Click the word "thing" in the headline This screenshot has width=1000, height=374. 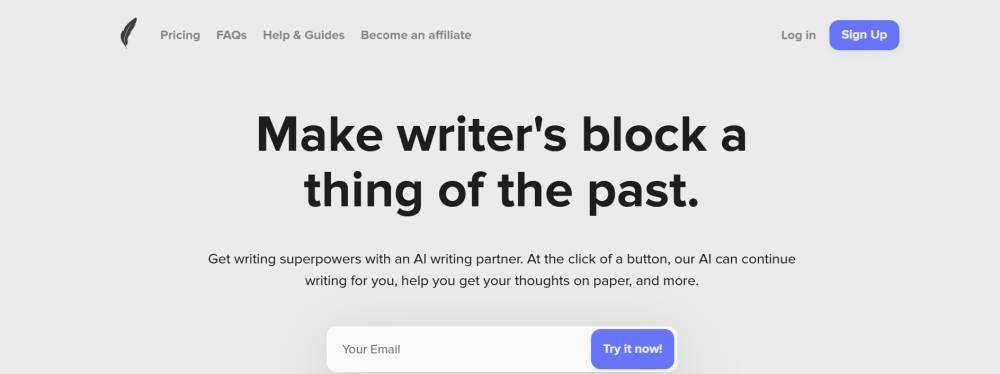363,191
